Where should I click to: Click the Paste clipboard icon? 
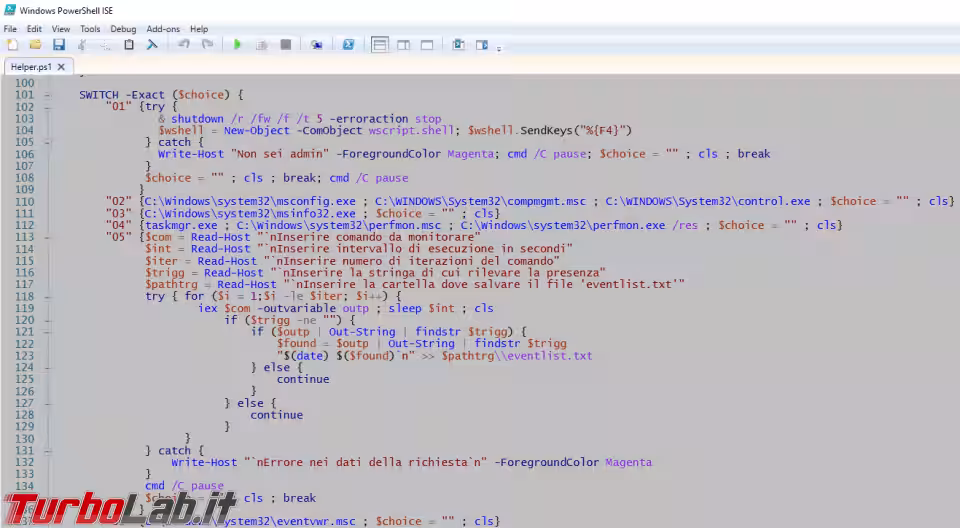(128, 45)
